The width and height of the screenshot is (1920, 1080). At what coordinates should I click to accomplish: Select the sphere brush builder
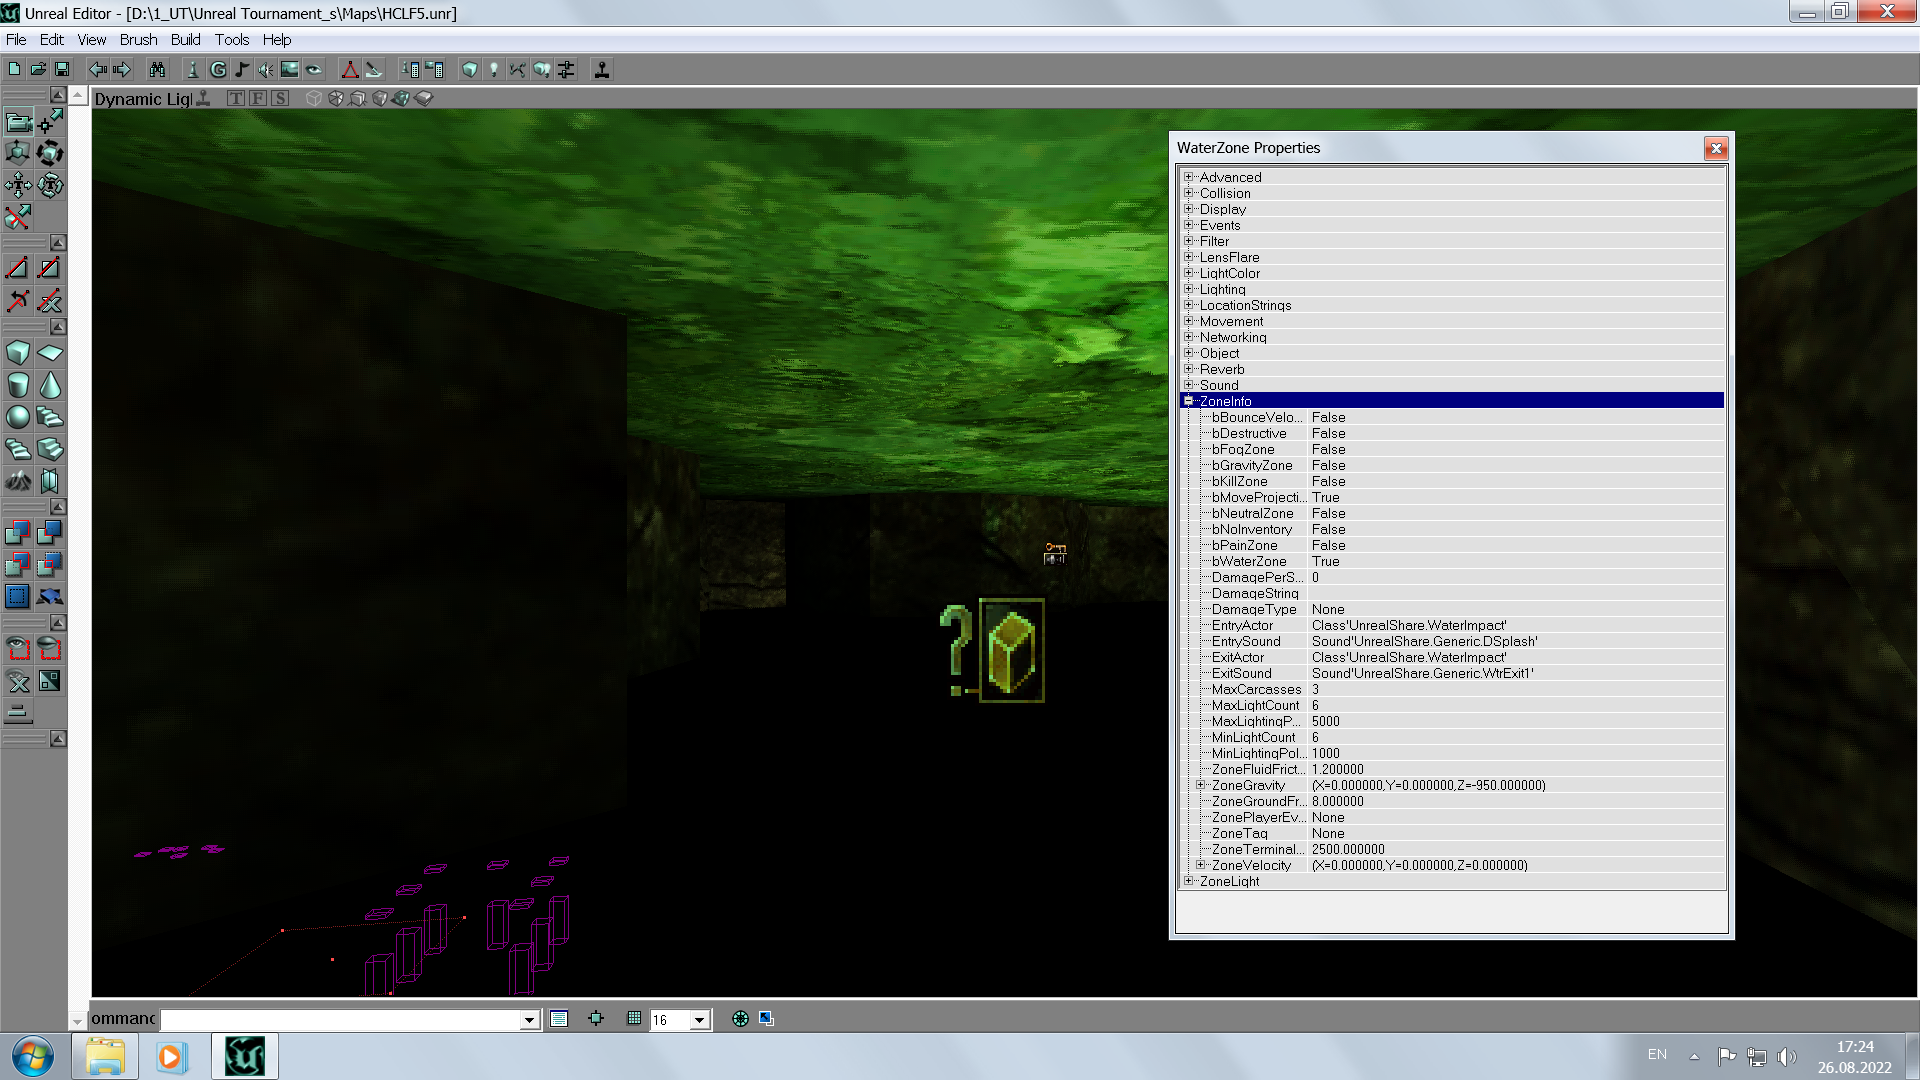(x=18, y=417)
